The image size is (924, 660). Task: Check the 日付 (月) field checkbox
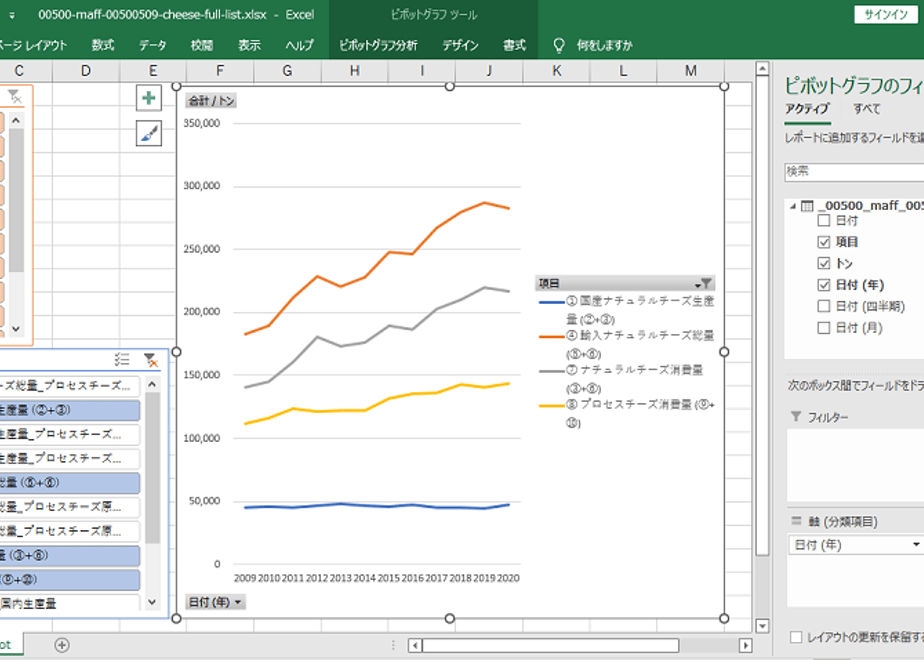824,328
